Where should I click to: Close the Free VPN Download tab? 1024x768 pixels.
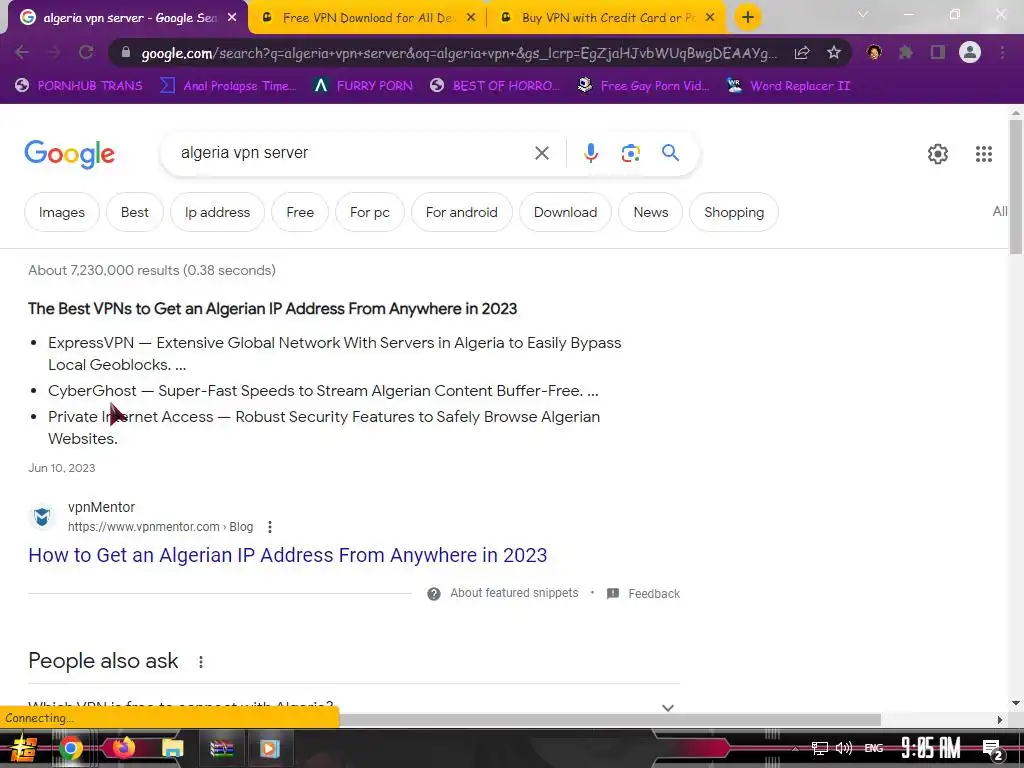coord(471,18)
